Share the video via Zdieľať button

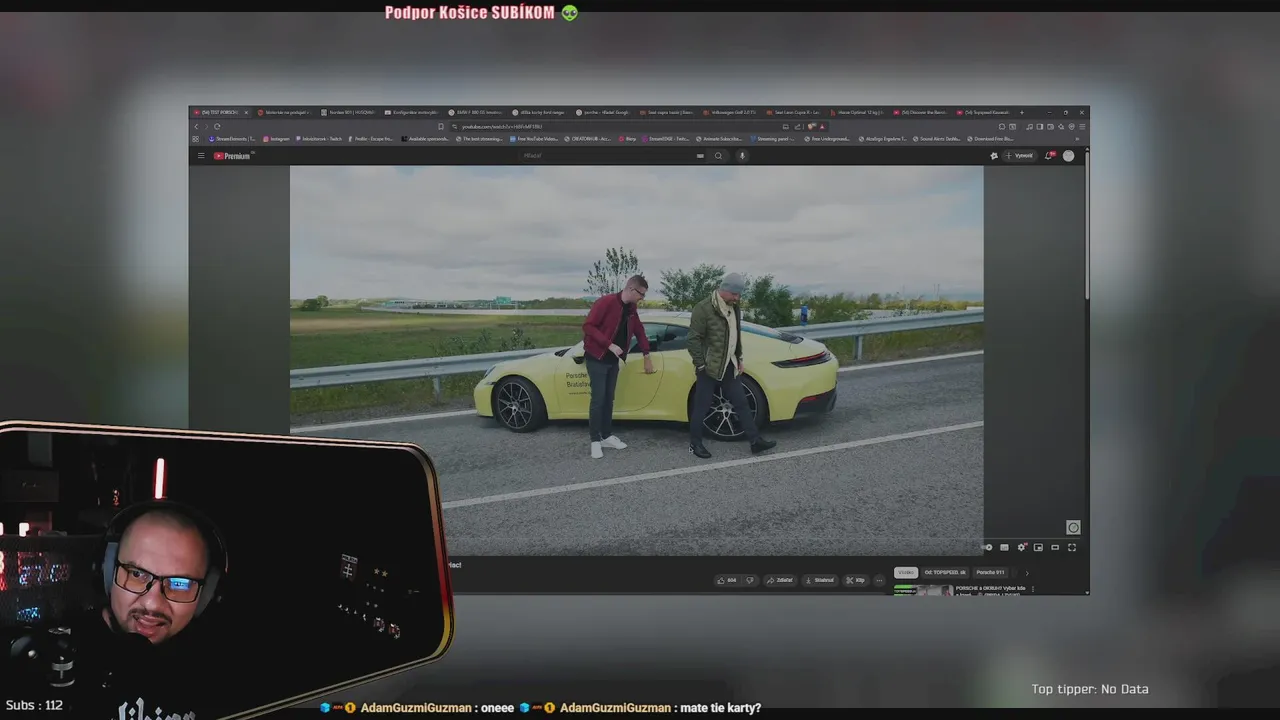(x=780, y=580)
